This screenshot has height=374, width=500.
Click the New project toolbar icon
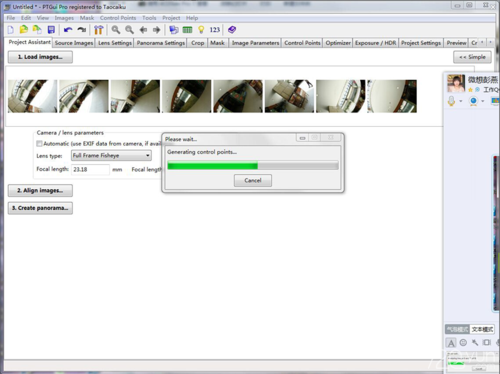tap(10, 30)
